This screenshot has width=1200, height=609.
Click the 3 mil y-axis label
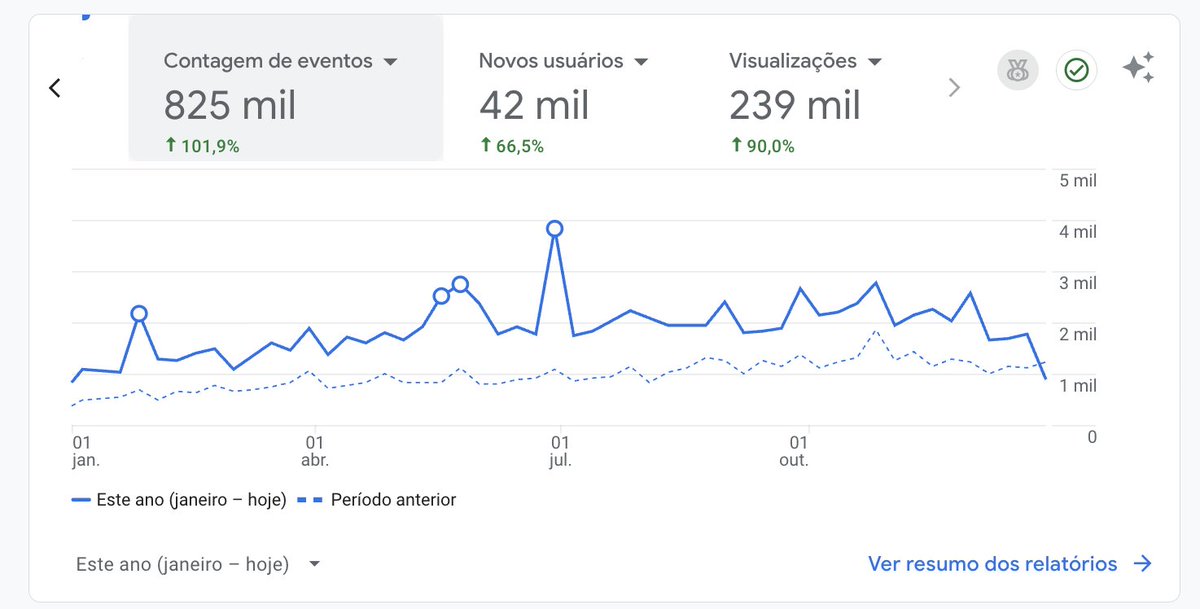click(x=1078, y=283)
